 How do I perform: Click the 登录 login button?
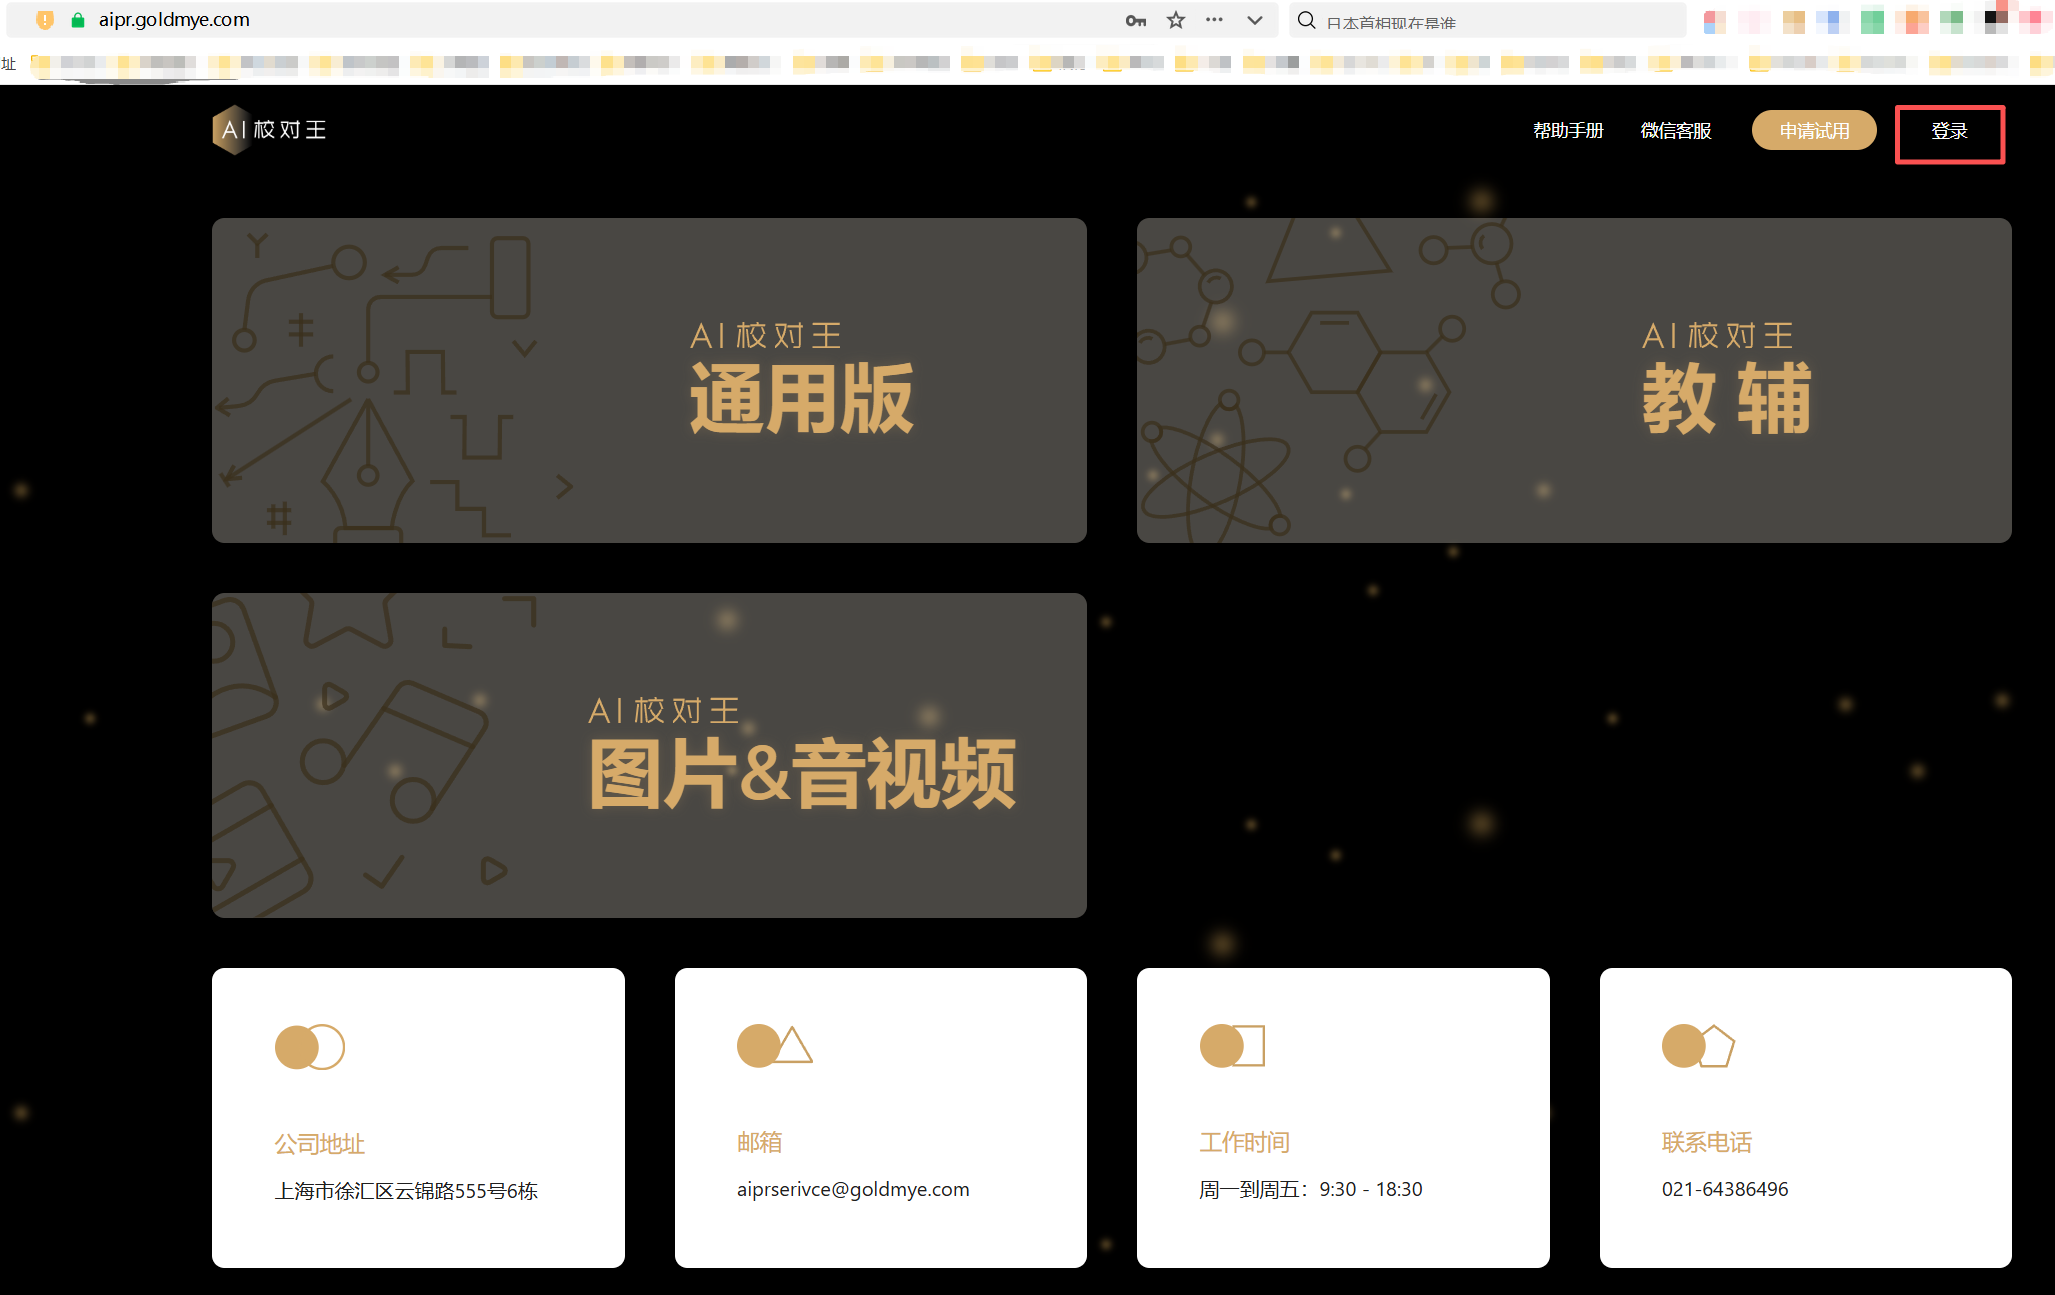pos(1949,132)
